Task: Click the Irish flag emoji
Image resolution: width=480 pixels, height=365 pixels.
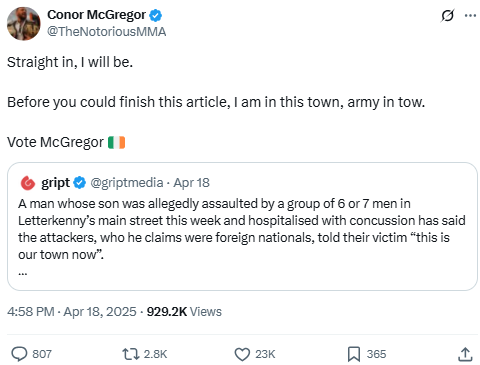Action: [116, 142]
